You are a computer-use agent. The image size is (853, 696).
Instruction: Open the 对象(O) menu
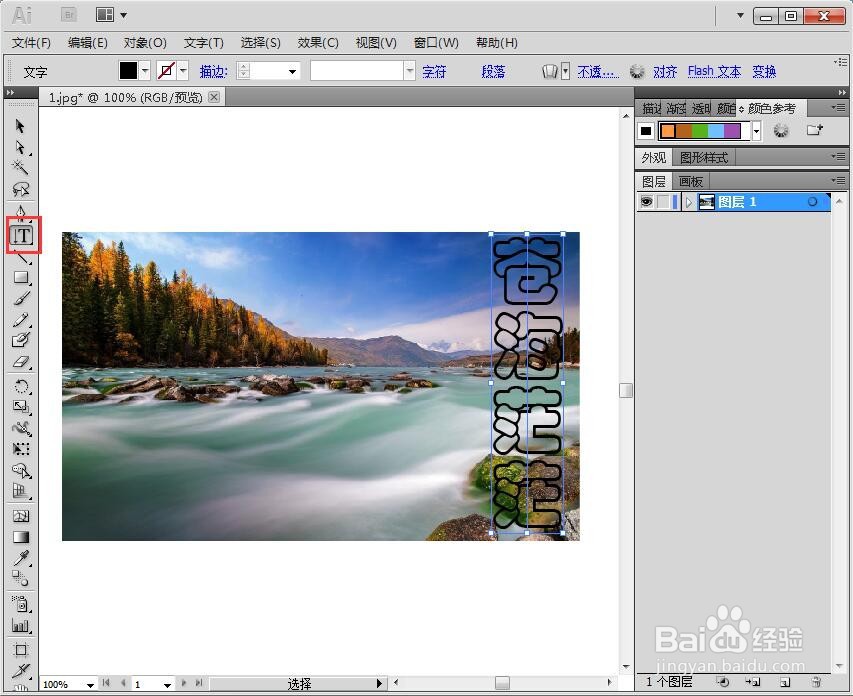145,42
